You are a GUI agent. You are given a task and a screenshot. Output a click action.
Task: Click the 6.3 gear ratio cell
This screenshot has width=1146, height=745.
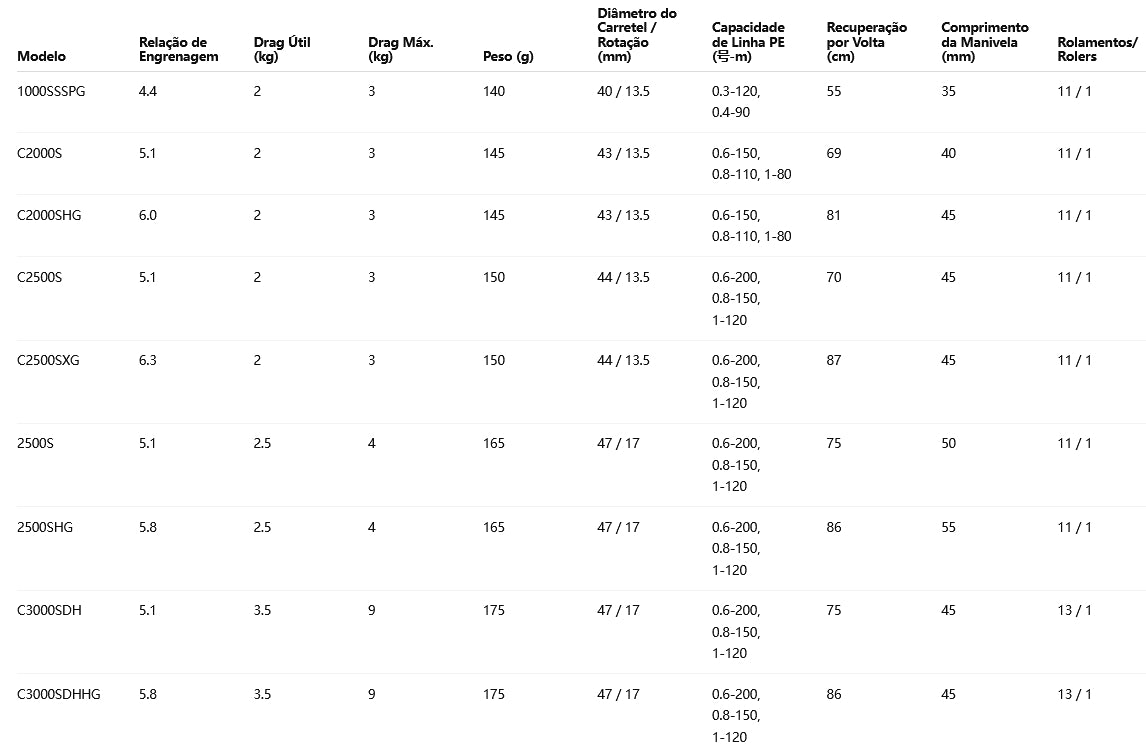148,361
